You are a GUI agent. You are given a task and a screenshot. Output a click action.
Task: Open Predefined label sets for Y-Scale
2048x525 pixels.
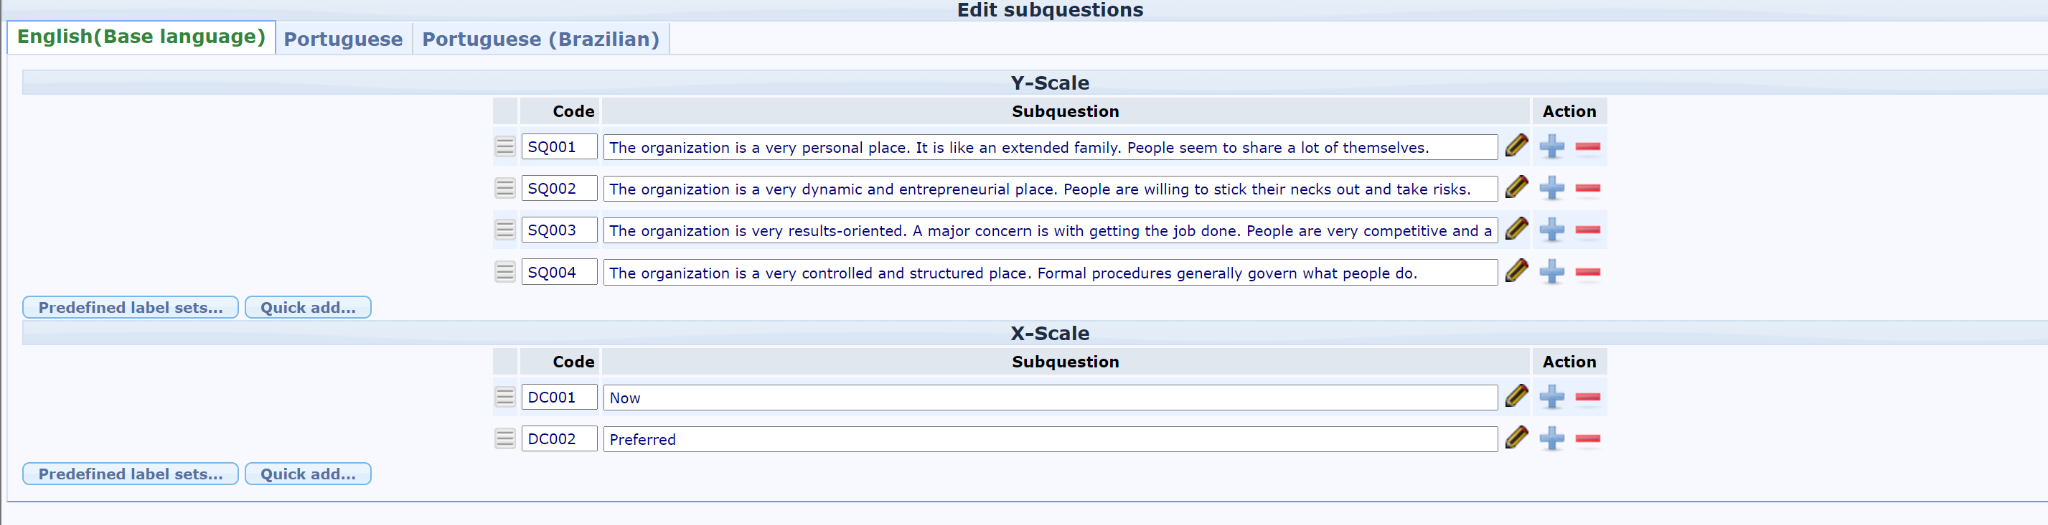point(130,307)
